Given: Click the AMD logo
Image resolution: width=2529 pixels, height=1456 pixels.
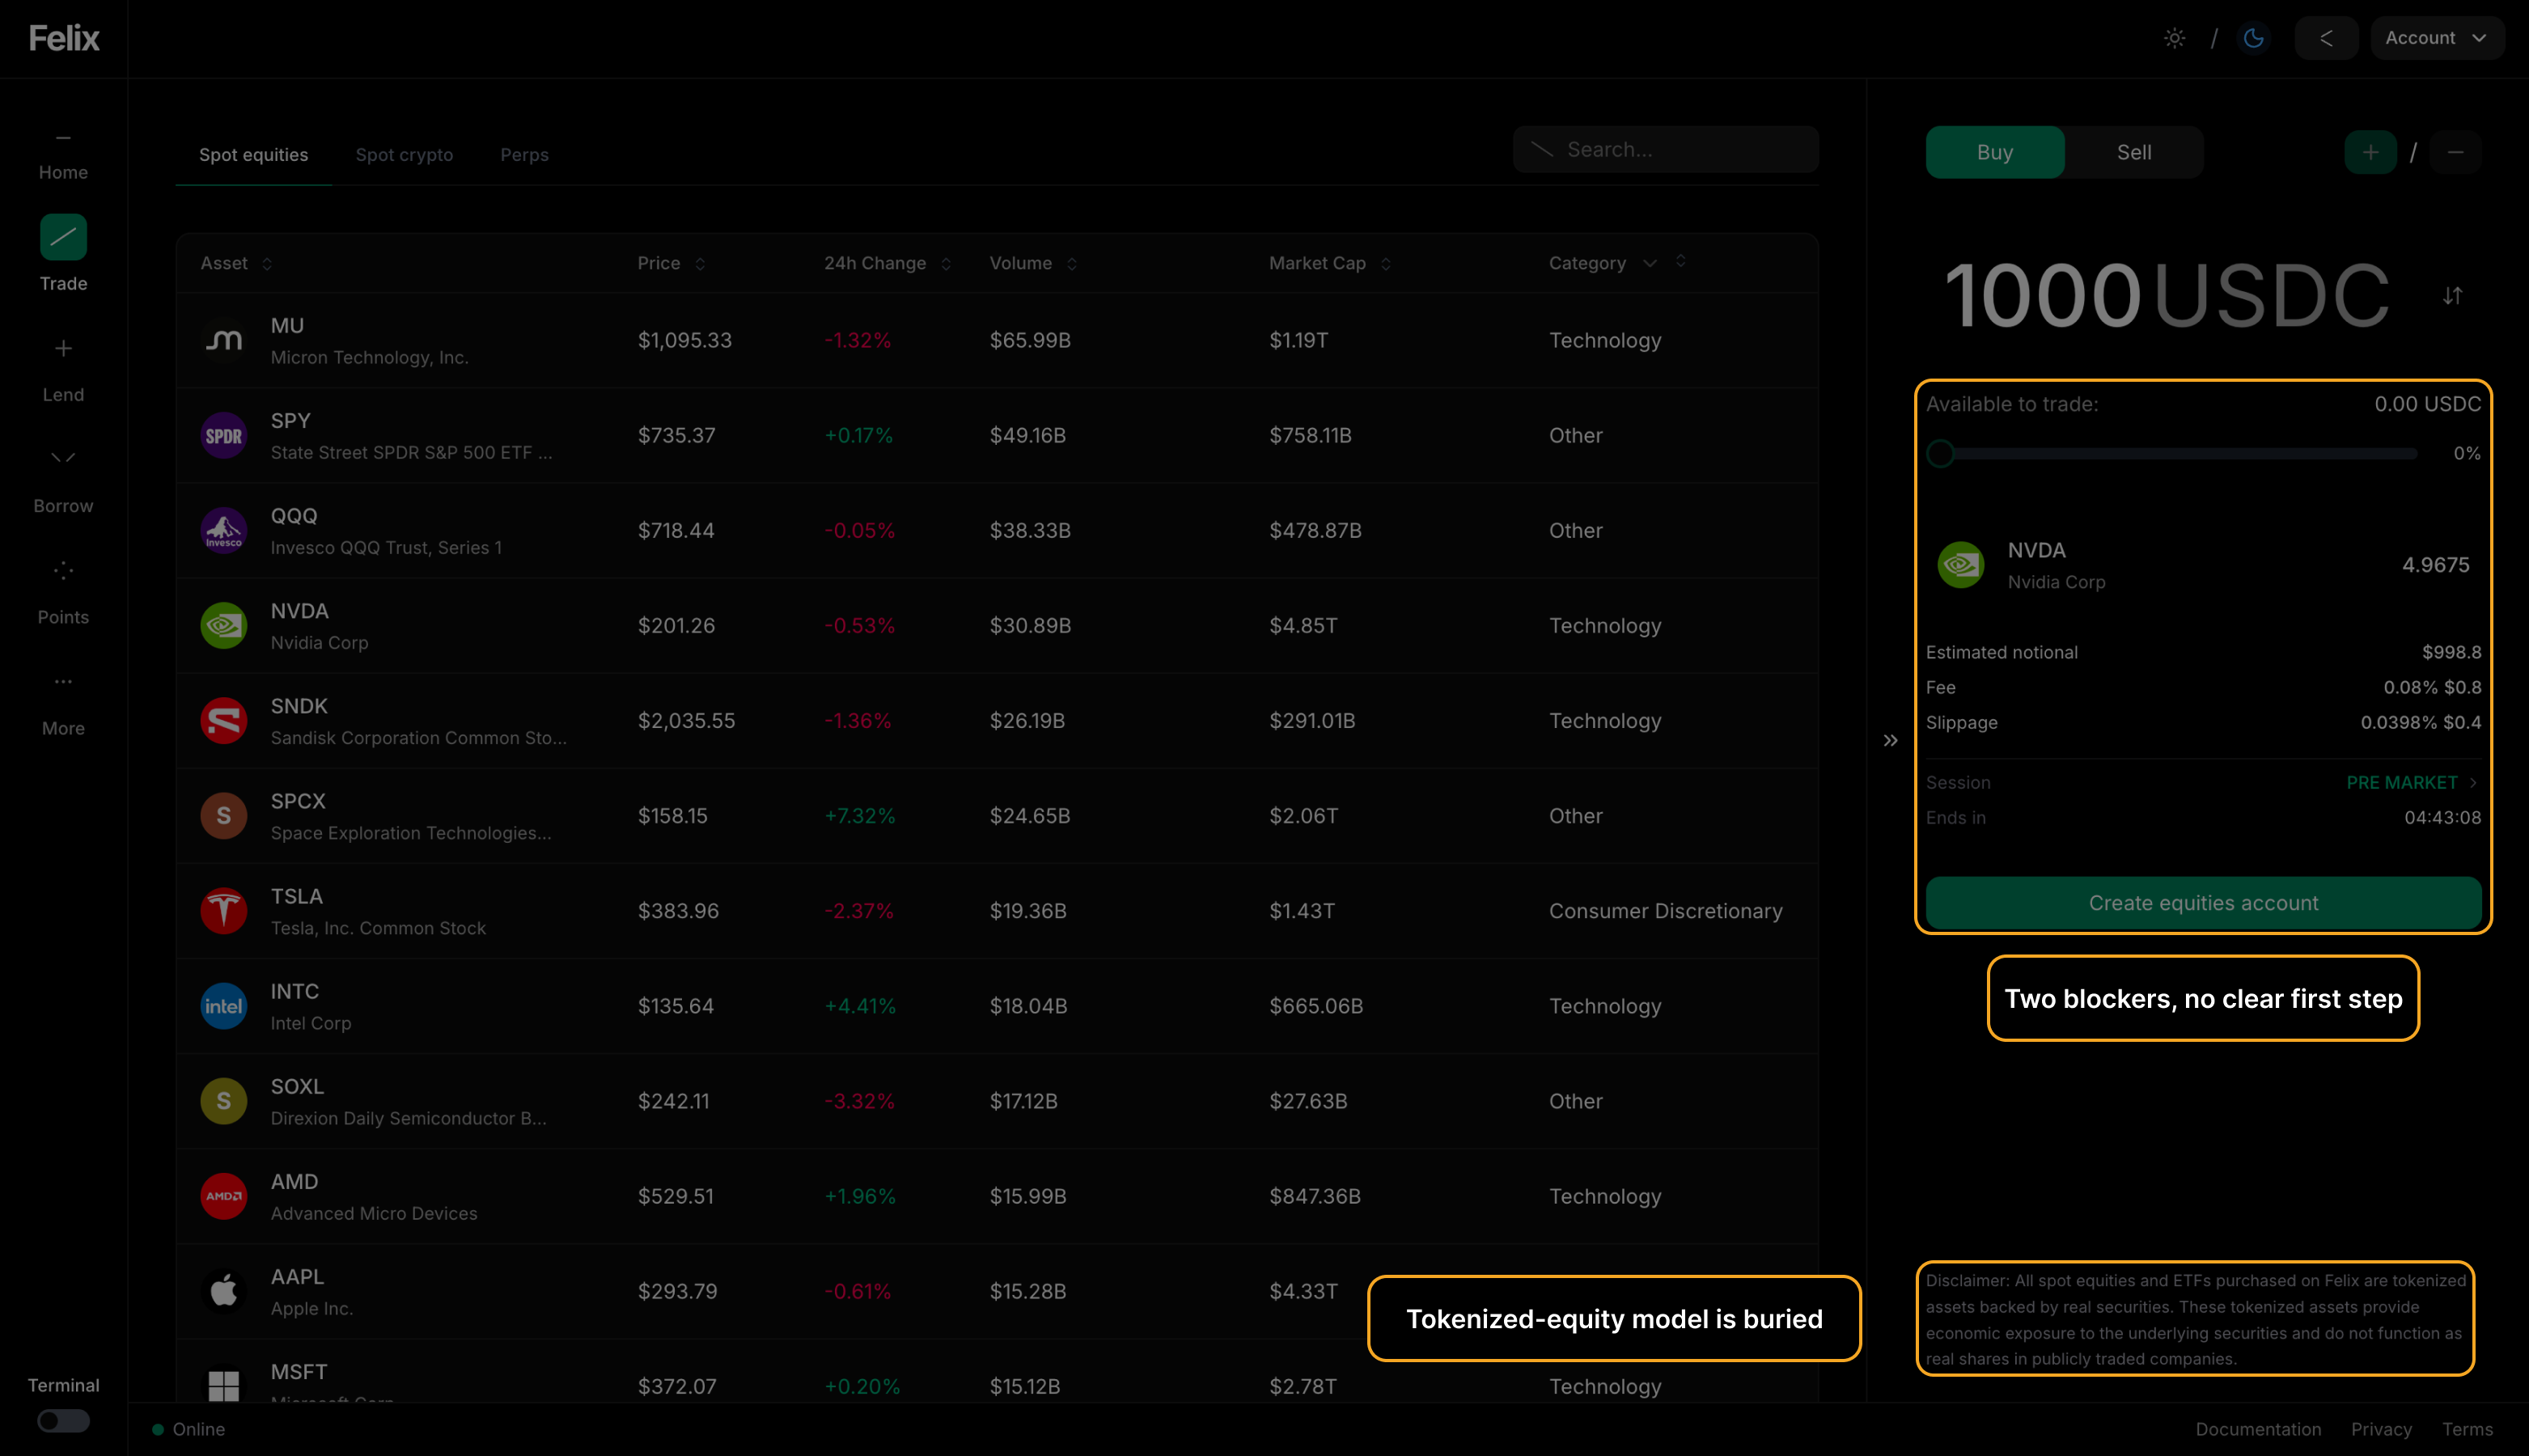Looking at the screenshot, I should [224, 1196].
